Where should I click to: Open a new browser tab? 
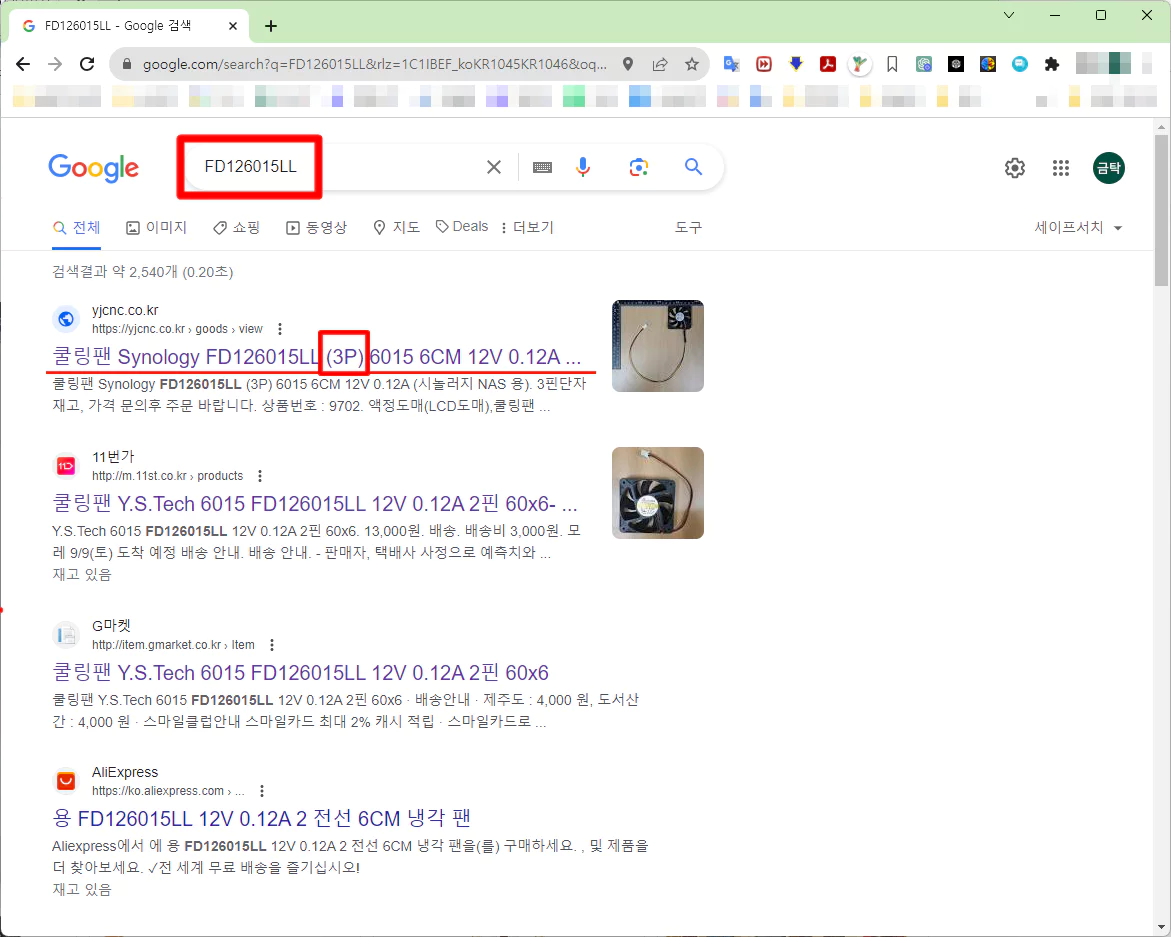(x=271, y=26)
